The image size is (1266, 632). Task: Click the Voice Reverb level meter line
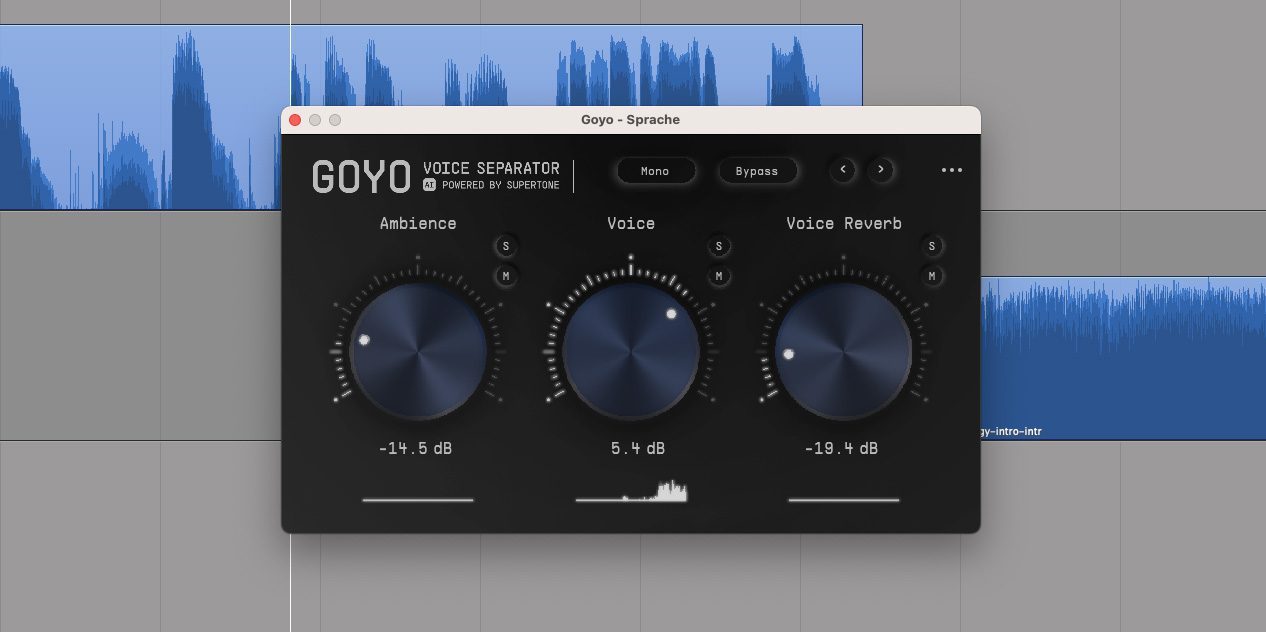844,499
